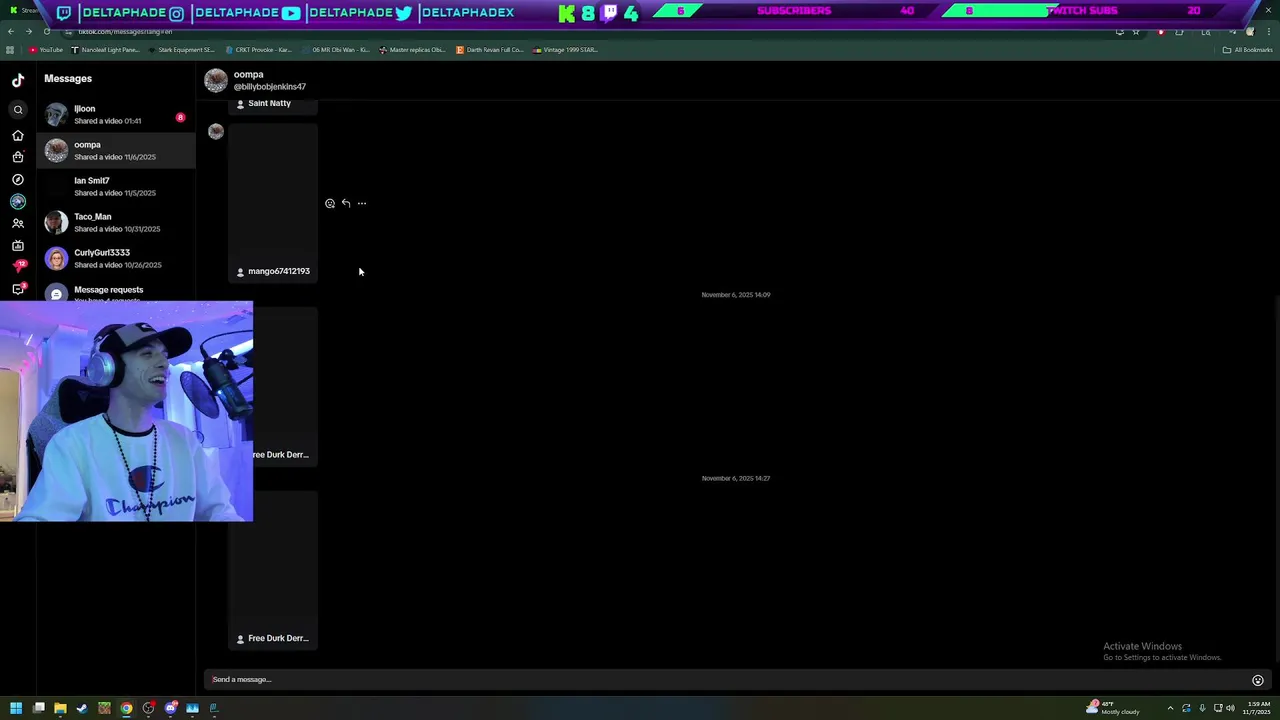
Task: Click @billybobjenkins47 handle in header
Action: pos(270,87)
